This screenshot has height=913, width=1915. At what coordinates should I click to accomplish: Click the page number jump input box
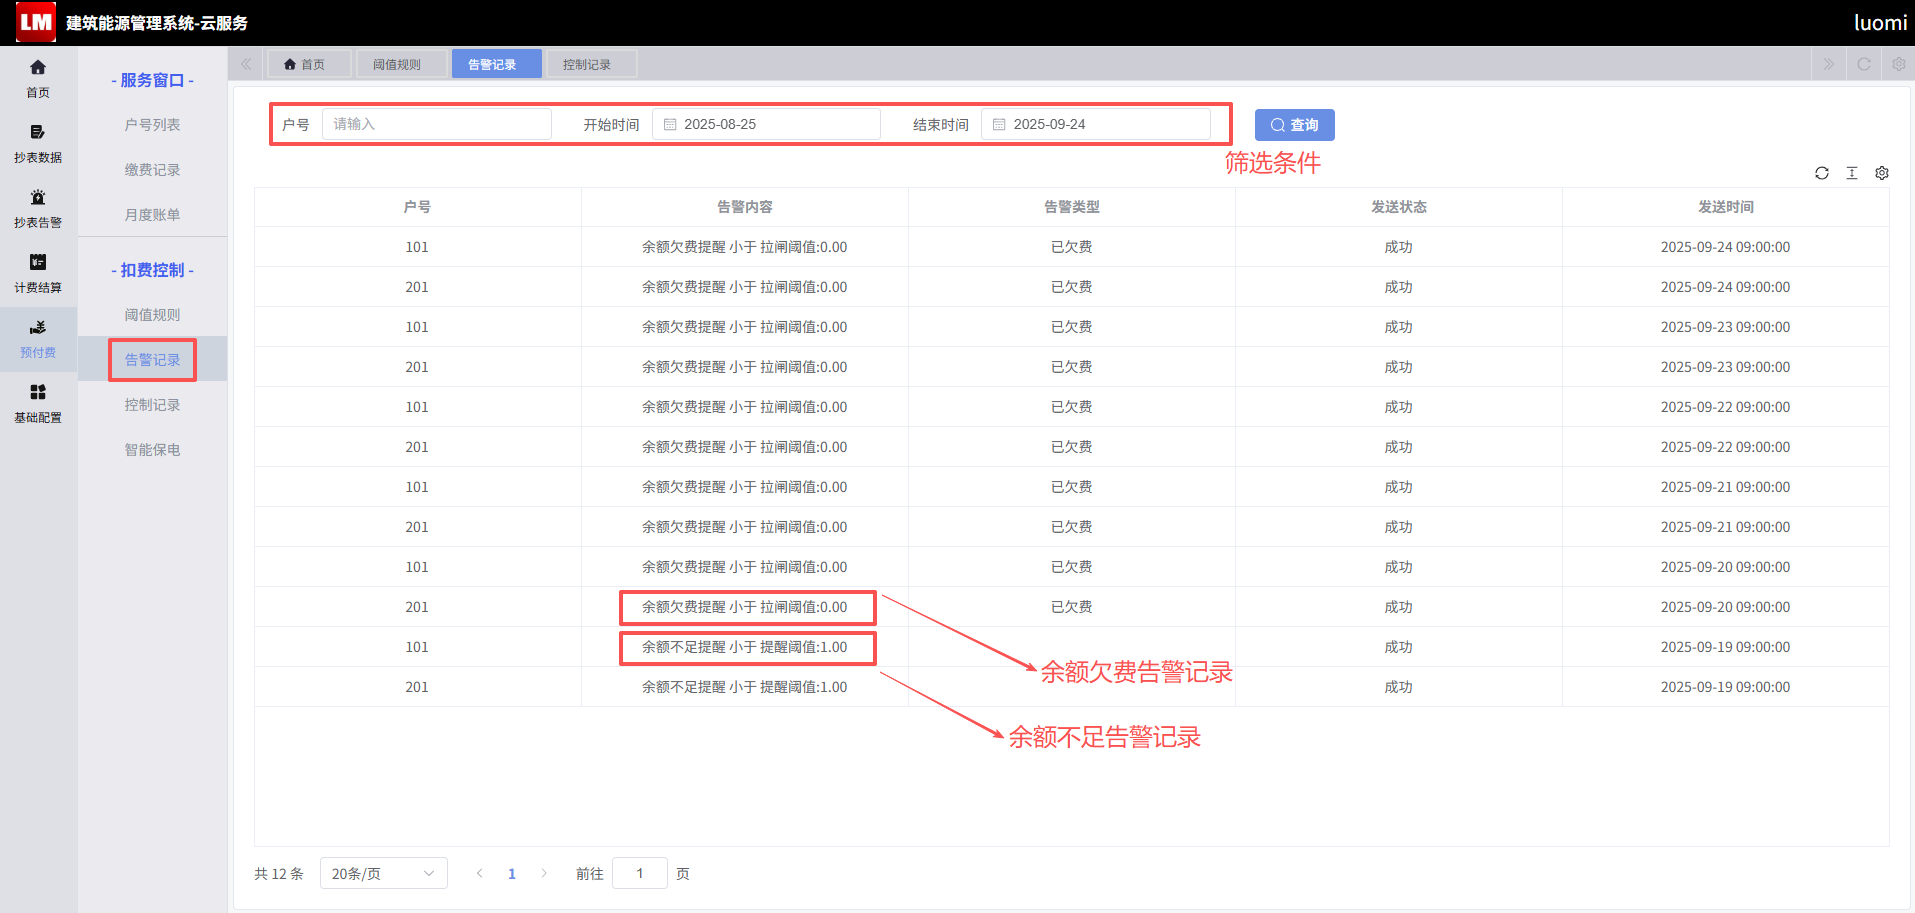pyautogui.click(x=640, y=873)
